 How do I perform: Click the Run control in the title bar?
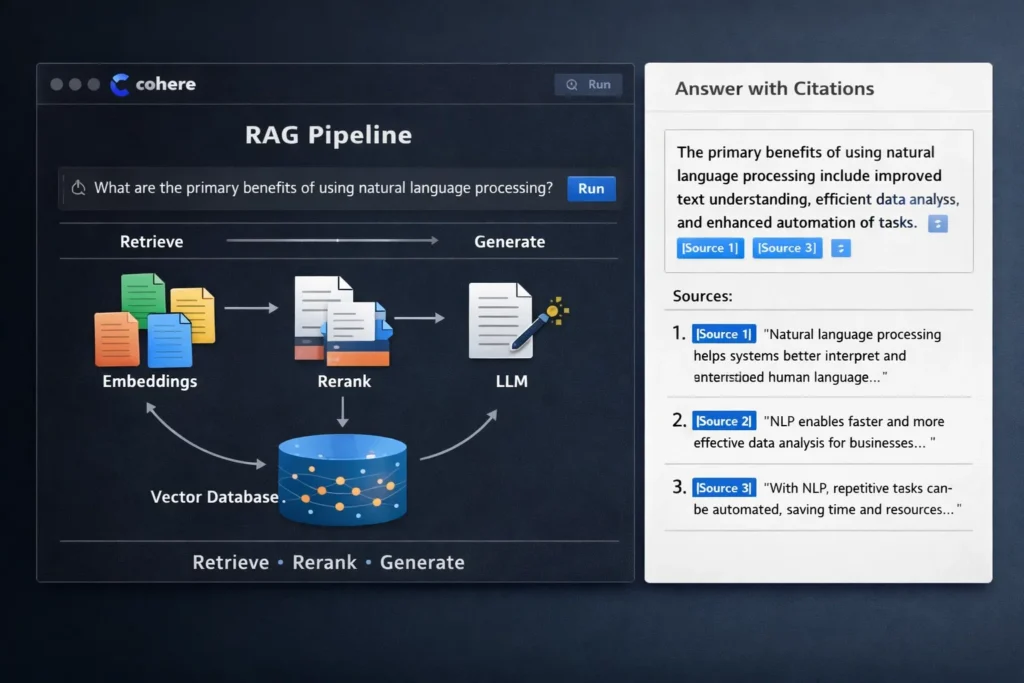tap(588, 84)
